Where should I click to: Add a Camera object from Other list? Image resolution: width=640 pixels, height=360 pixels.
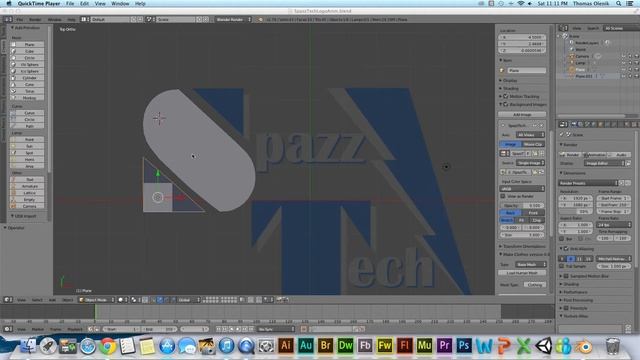(x=27, y=206)
